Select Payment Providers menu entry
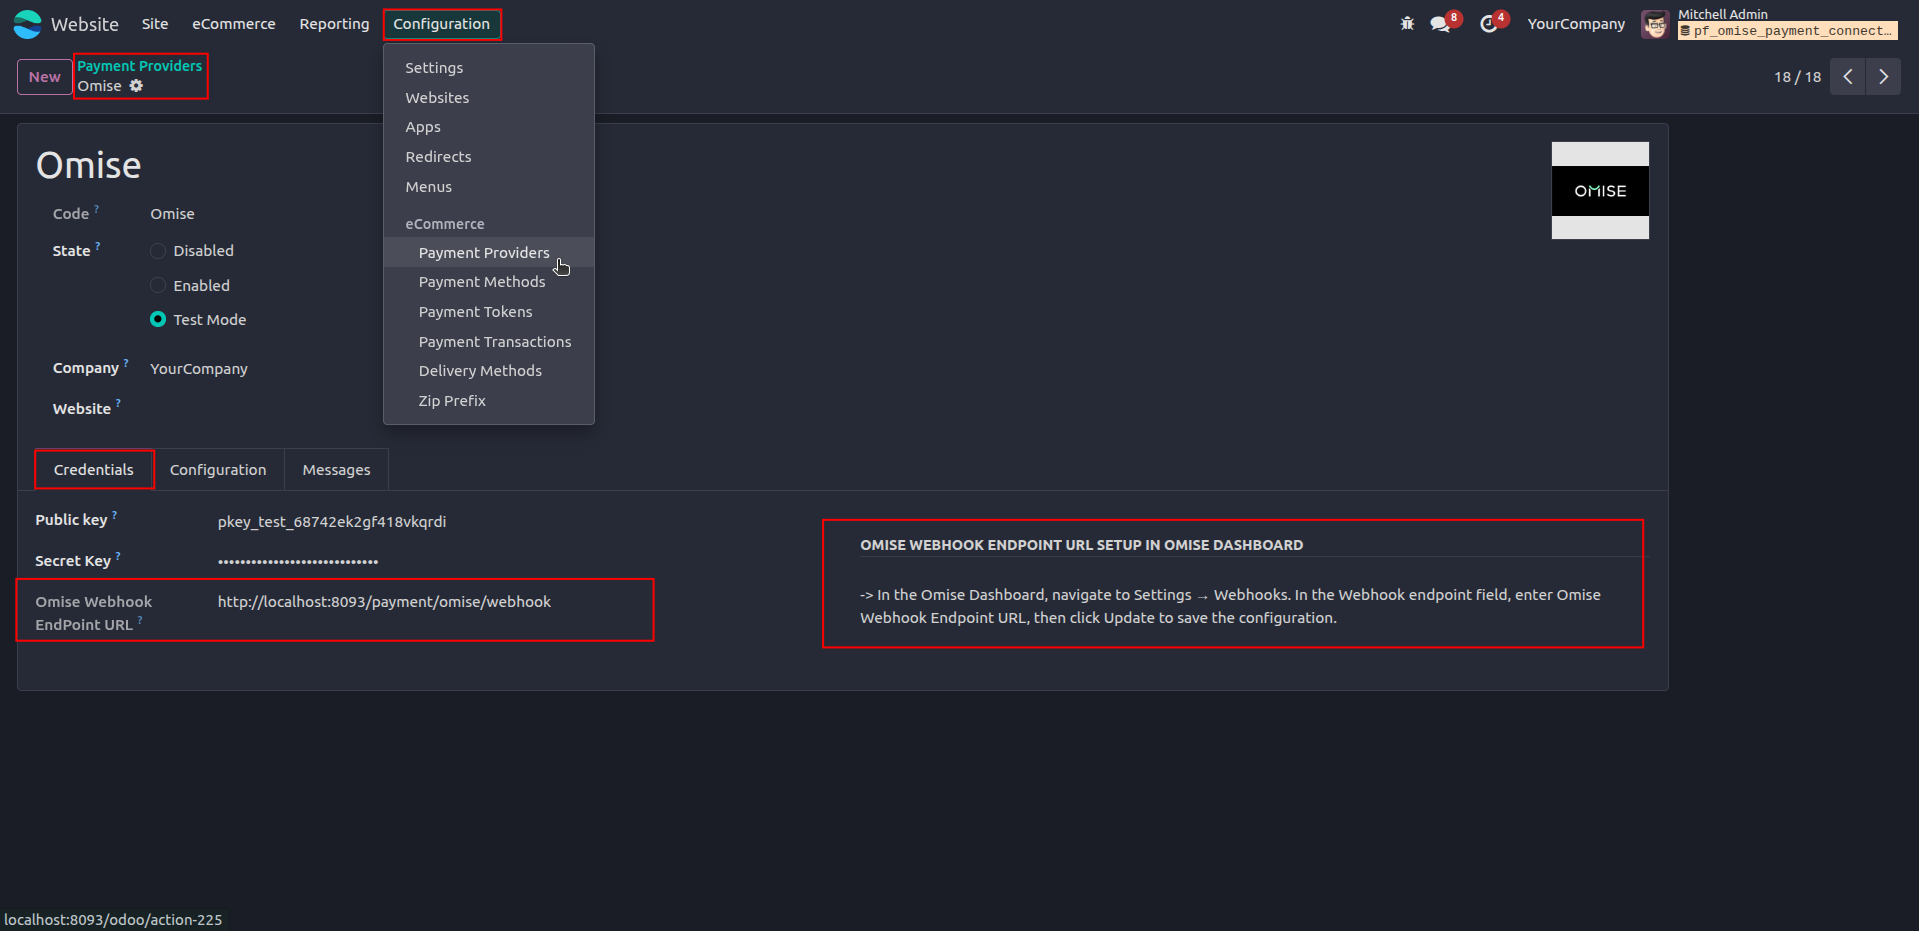The image size is (1919, 931). point(489,253)
